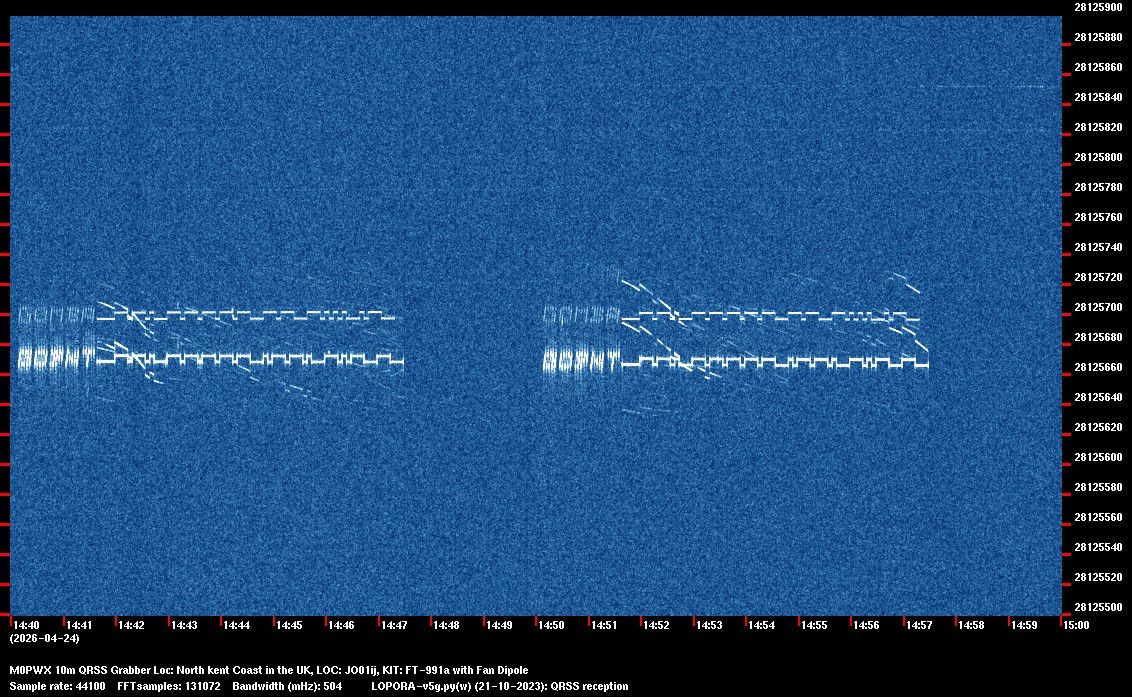1132x697 pixels.
Task: Select the 28125520 frequency label
Action: pyautogui.click(x=1099, y=576)
